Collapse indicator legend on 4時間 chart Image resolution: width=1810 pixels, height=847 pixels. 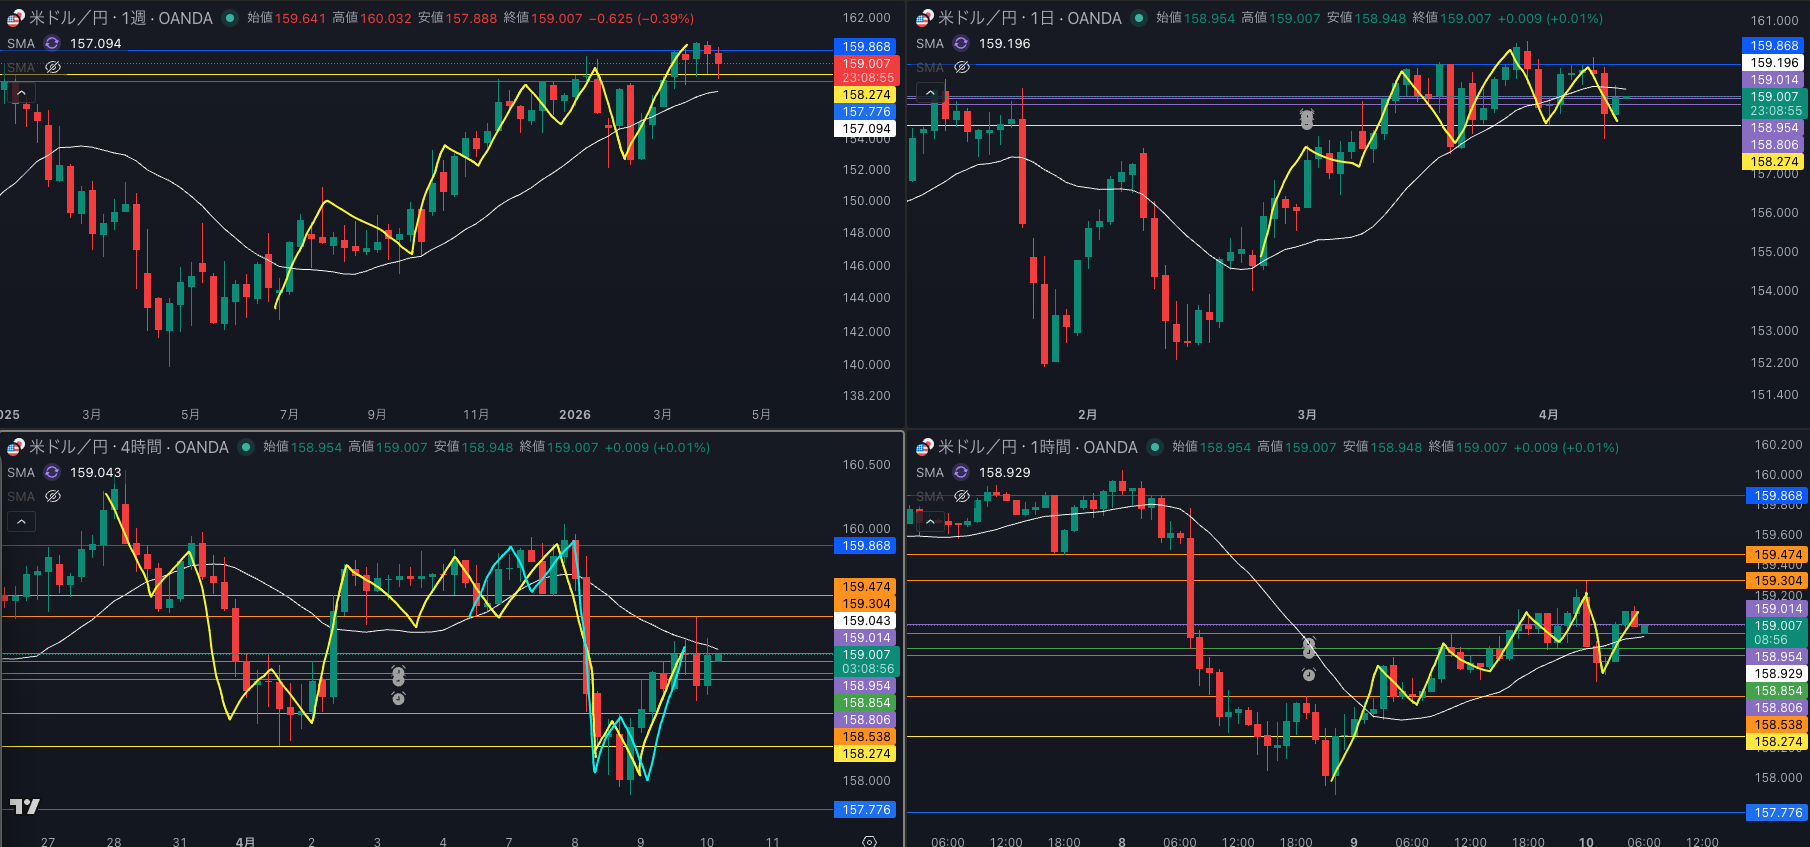pyautogui.click(x=21, y=521)
